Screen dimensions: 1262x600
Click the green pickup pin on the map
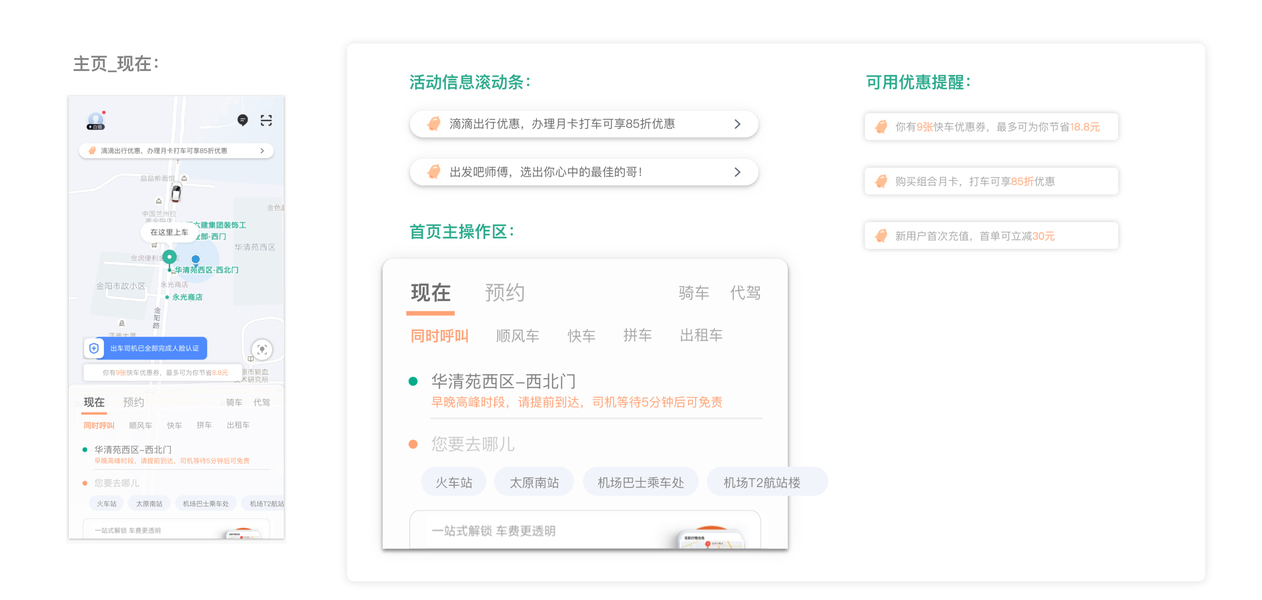(170, 258)
